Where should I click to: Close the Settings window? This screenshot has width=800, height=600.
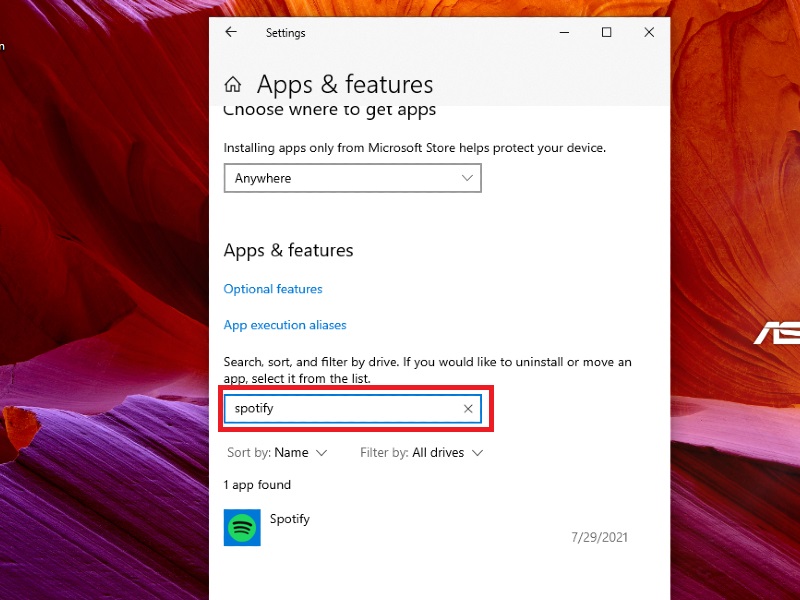coord(649,32)
